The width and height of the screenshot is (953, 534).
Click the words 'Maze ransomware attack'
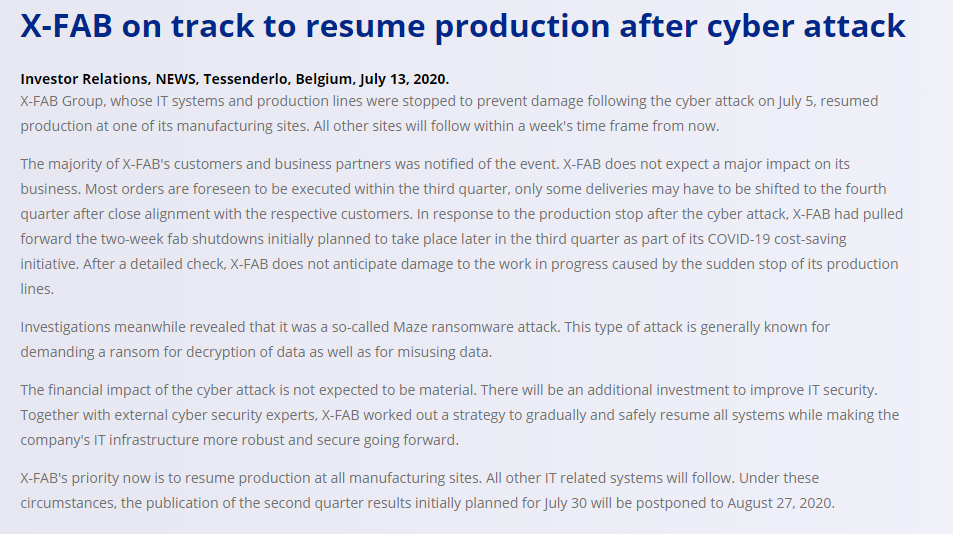click(475, 327)
